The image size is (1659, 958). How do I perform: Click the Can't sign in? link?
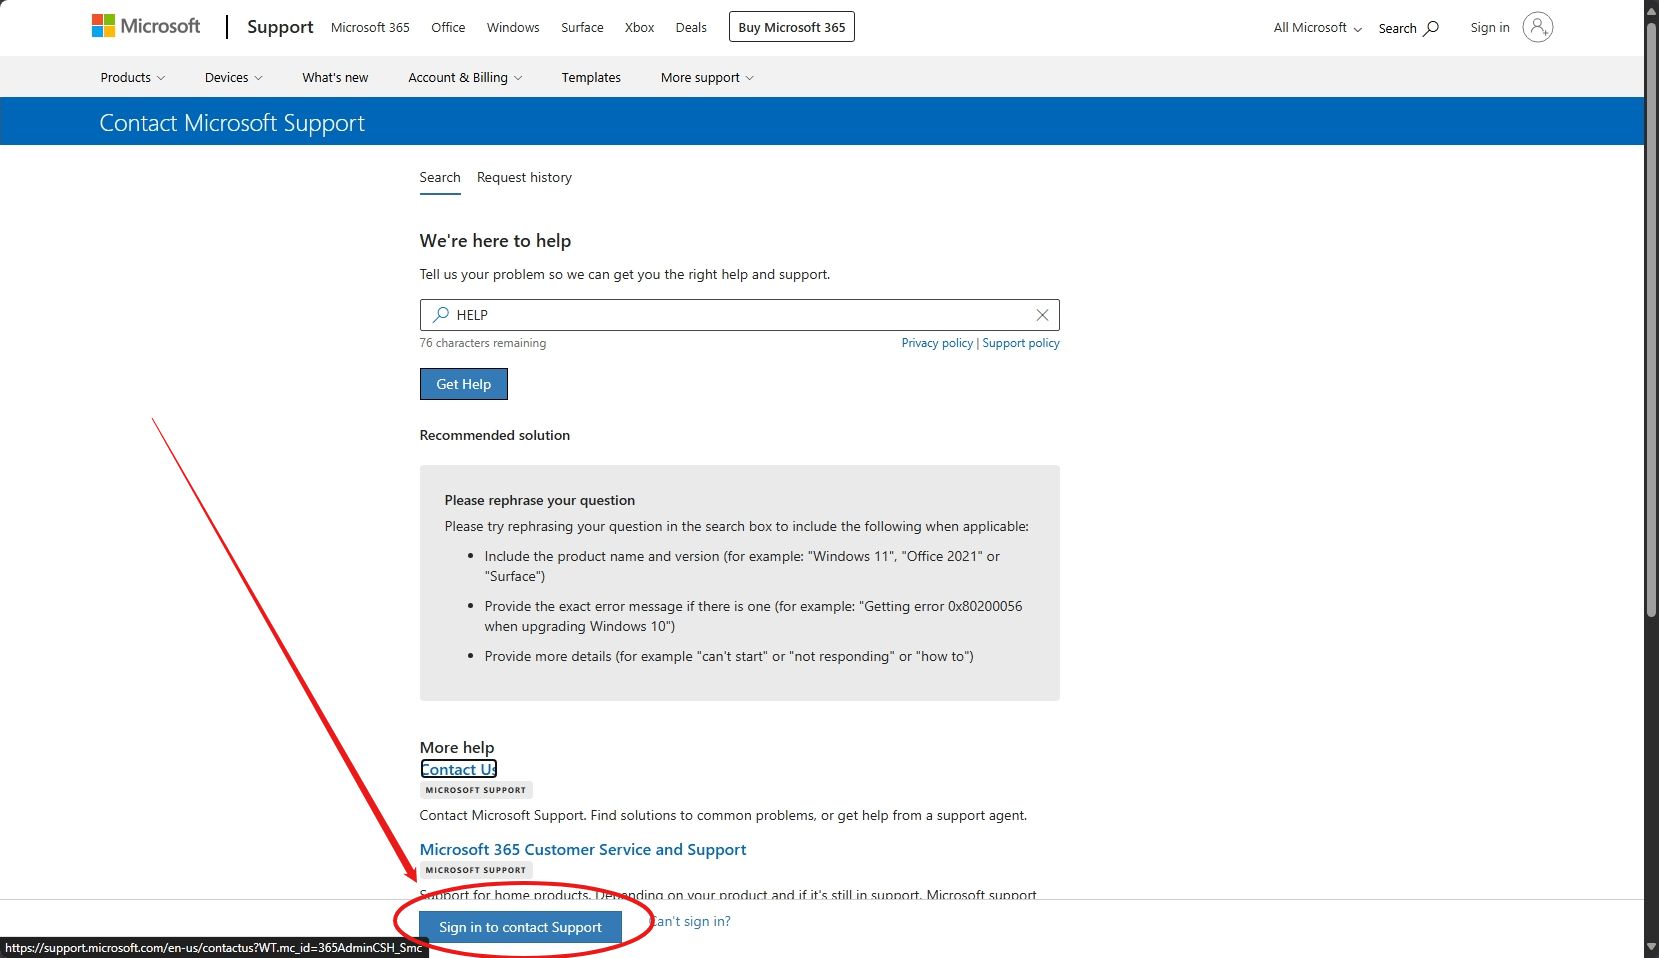point(691,921)
